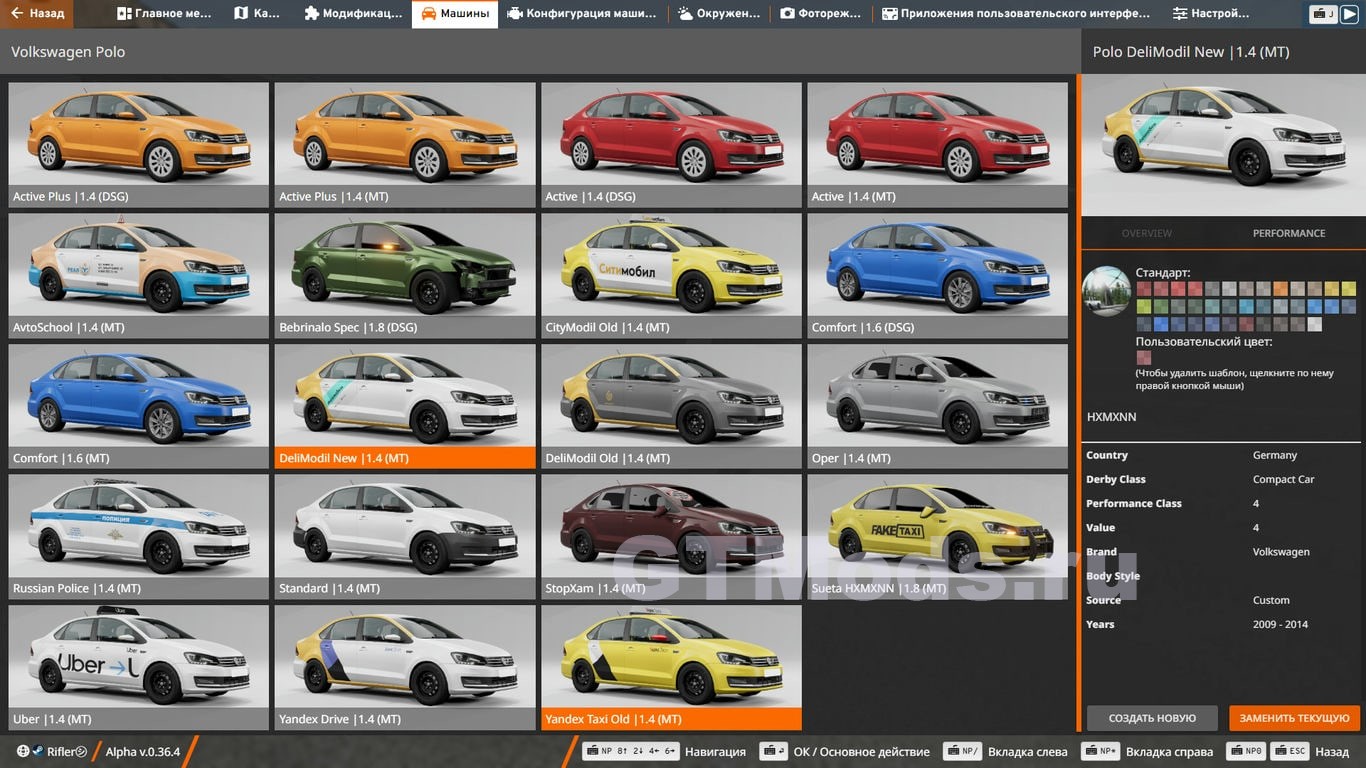Select the Bebrinalo Spec |1.8 (DSG) car
Screen dimensions: 1366x768
point(405,275)
